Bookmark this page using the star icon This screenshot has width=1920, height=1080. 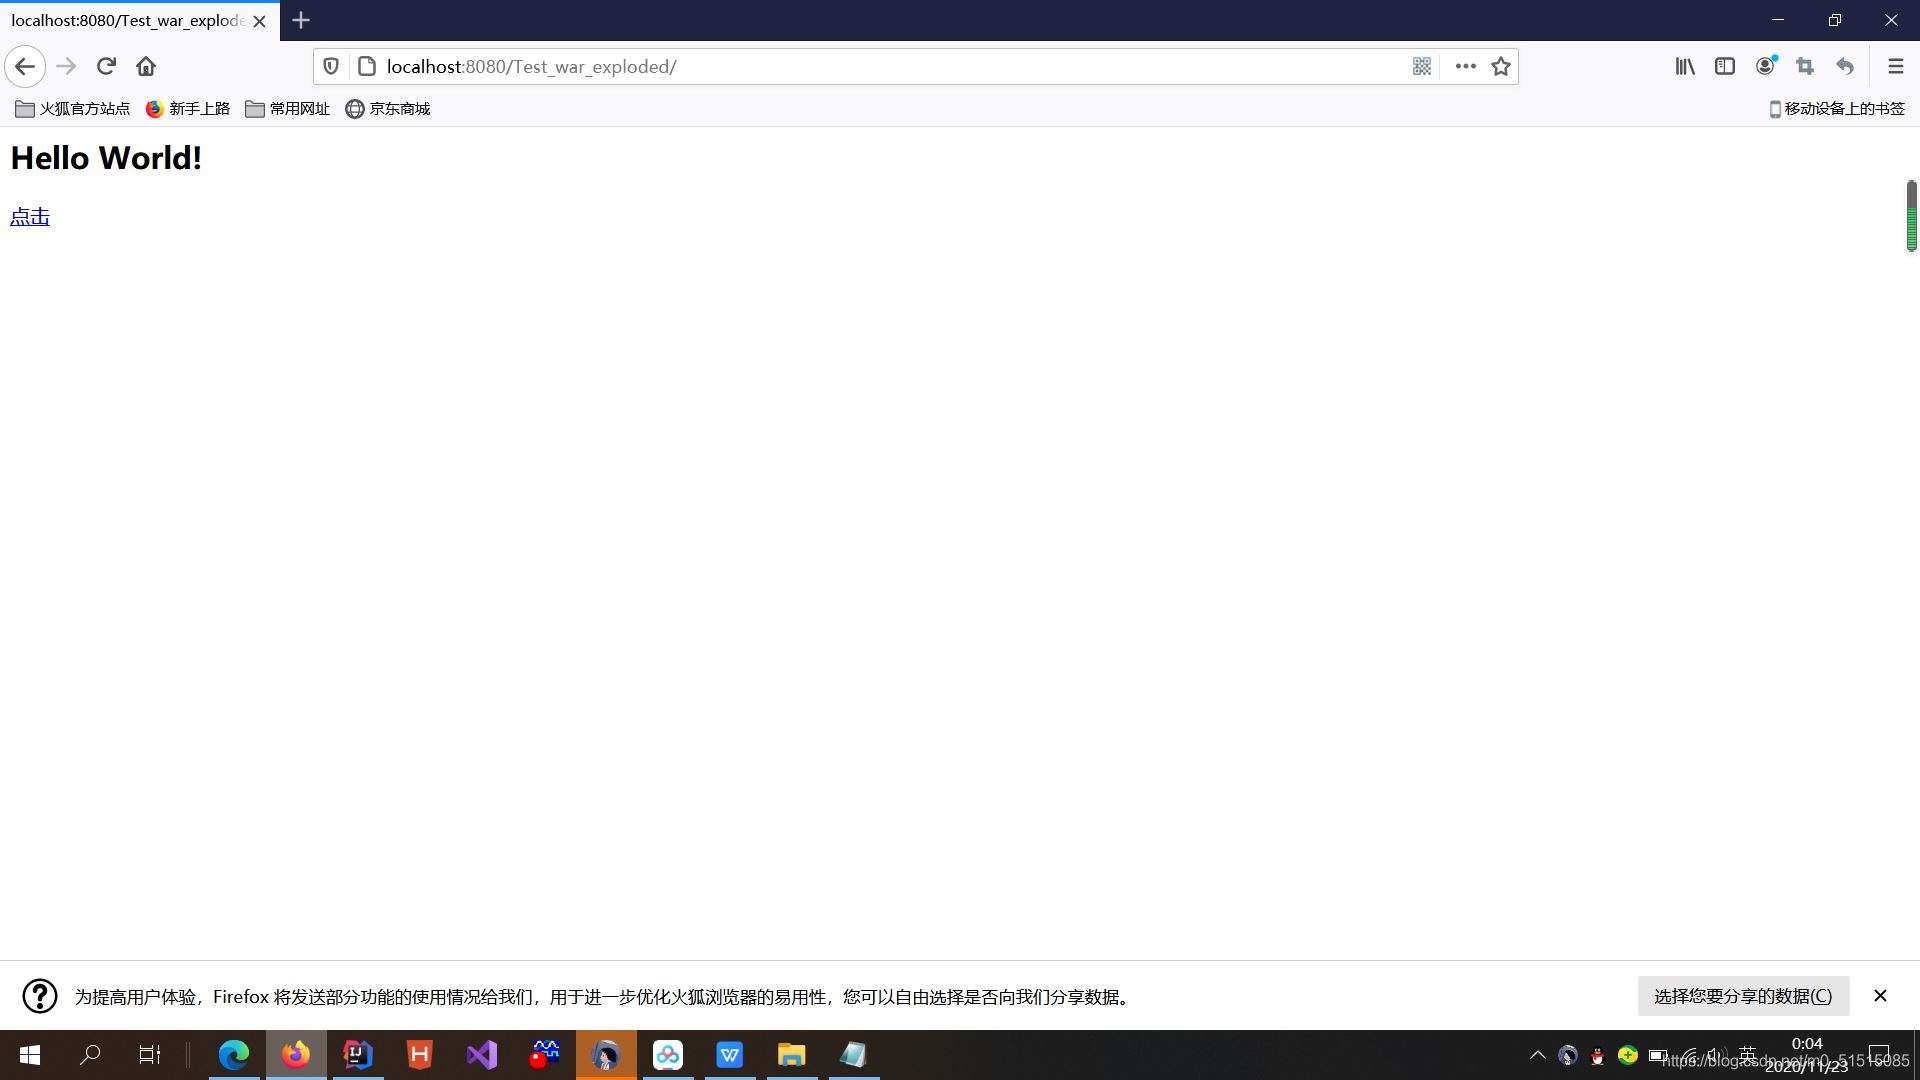1501,66
